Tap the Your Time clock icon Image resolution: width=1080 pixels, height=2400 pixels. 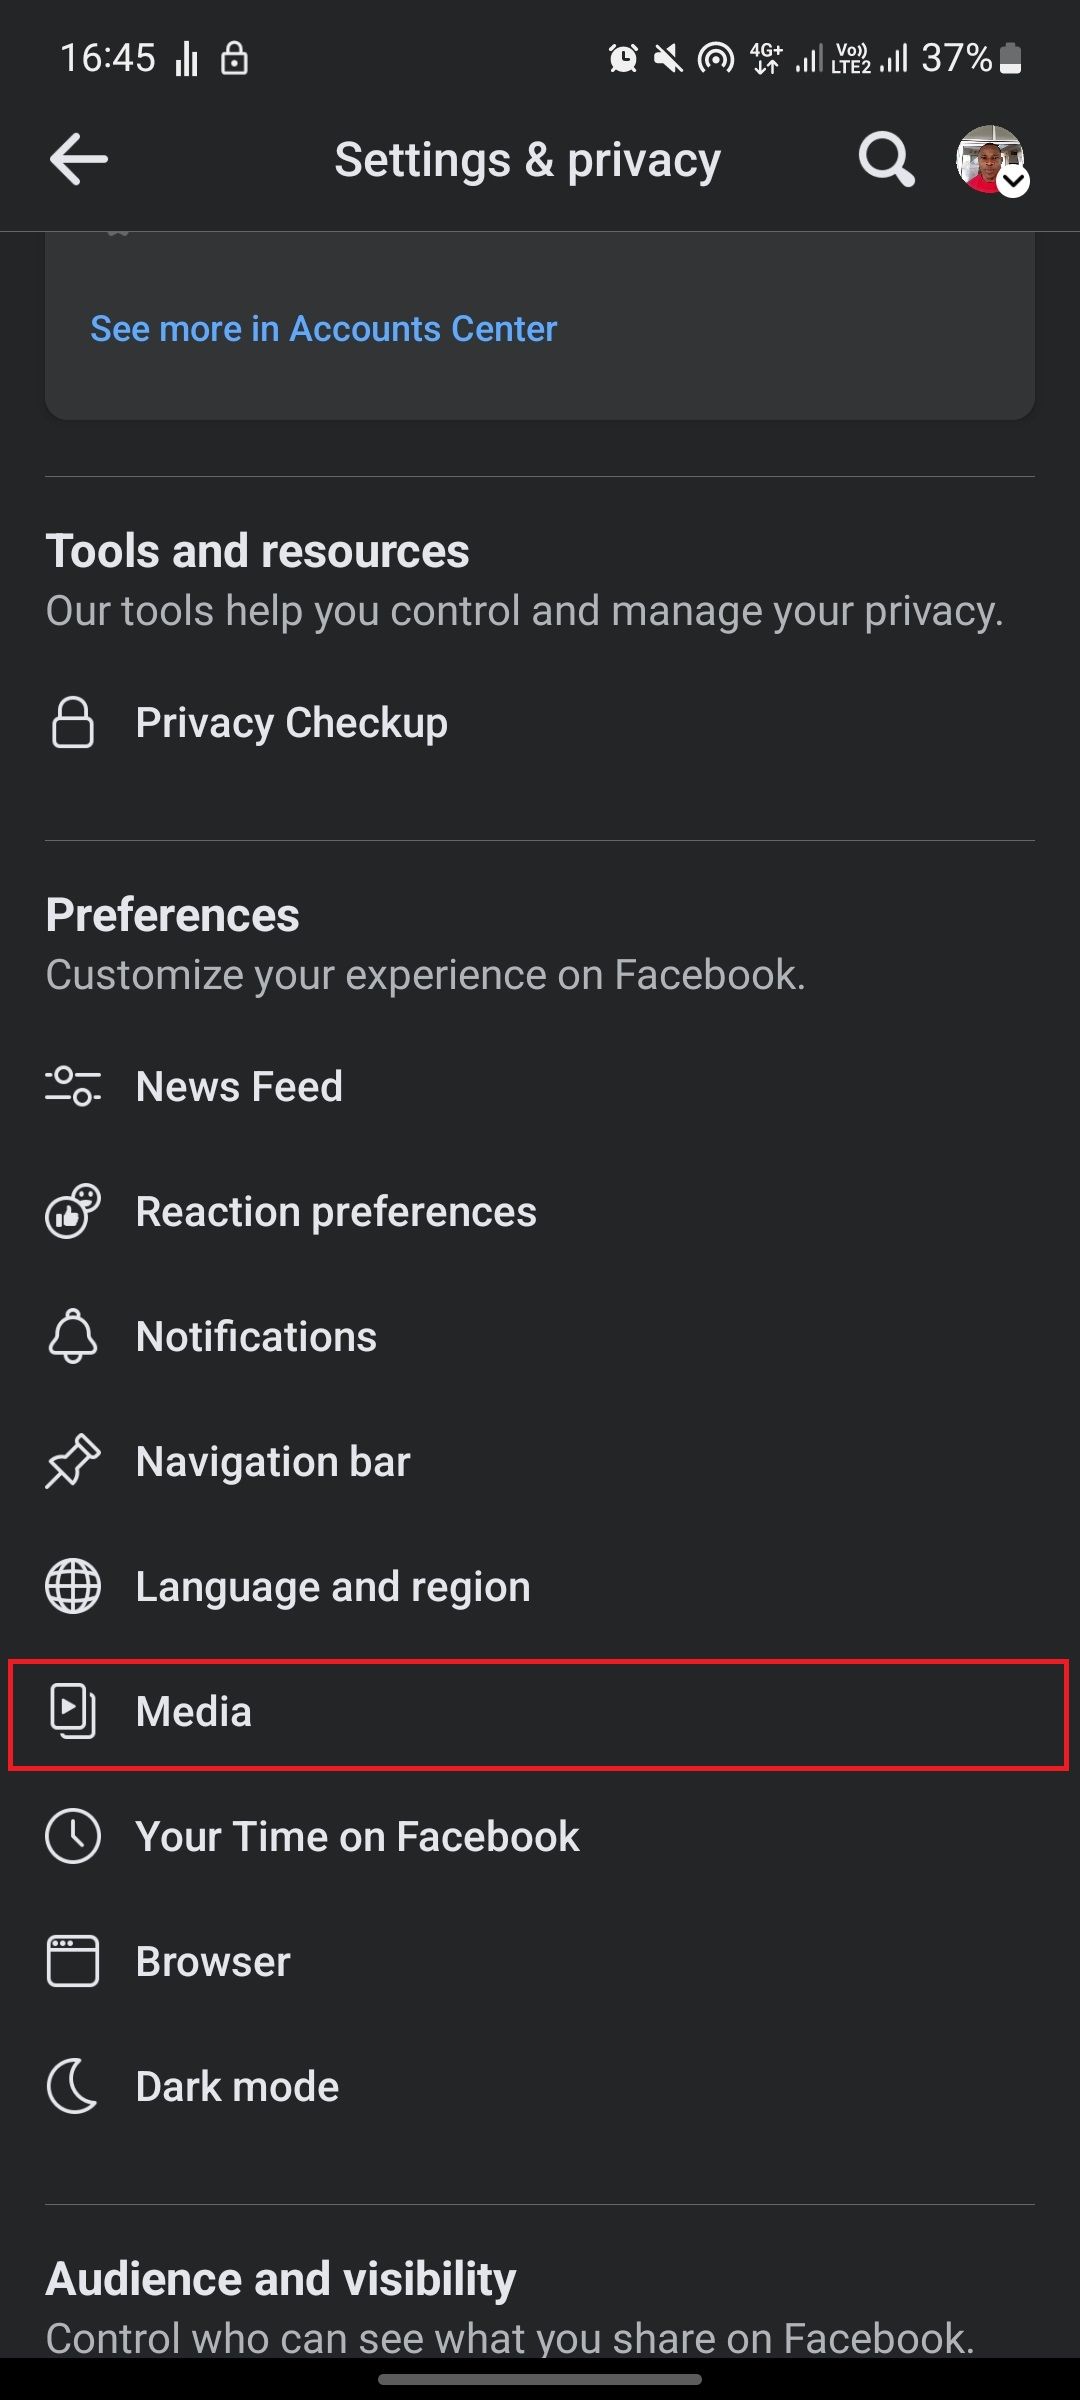click(x=73, y=1837)
